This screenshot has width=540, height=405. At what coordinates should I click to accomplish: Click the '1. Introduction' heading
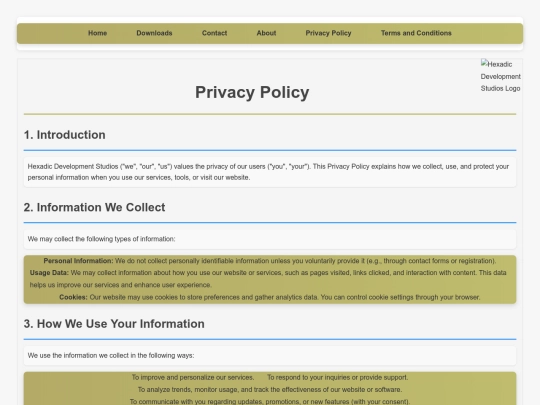[64, 135]
